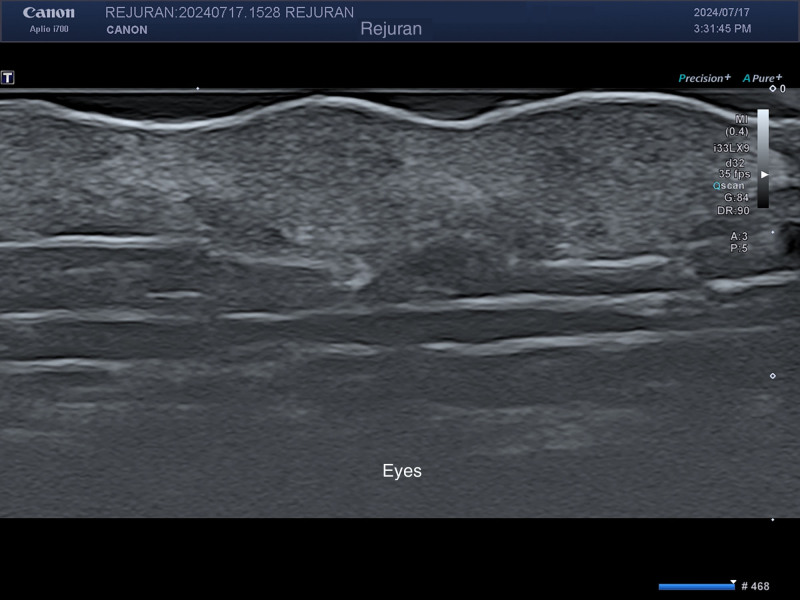Select the Precision+ imaging indicator
800x600 pixels.
click(x=704, y=78)
